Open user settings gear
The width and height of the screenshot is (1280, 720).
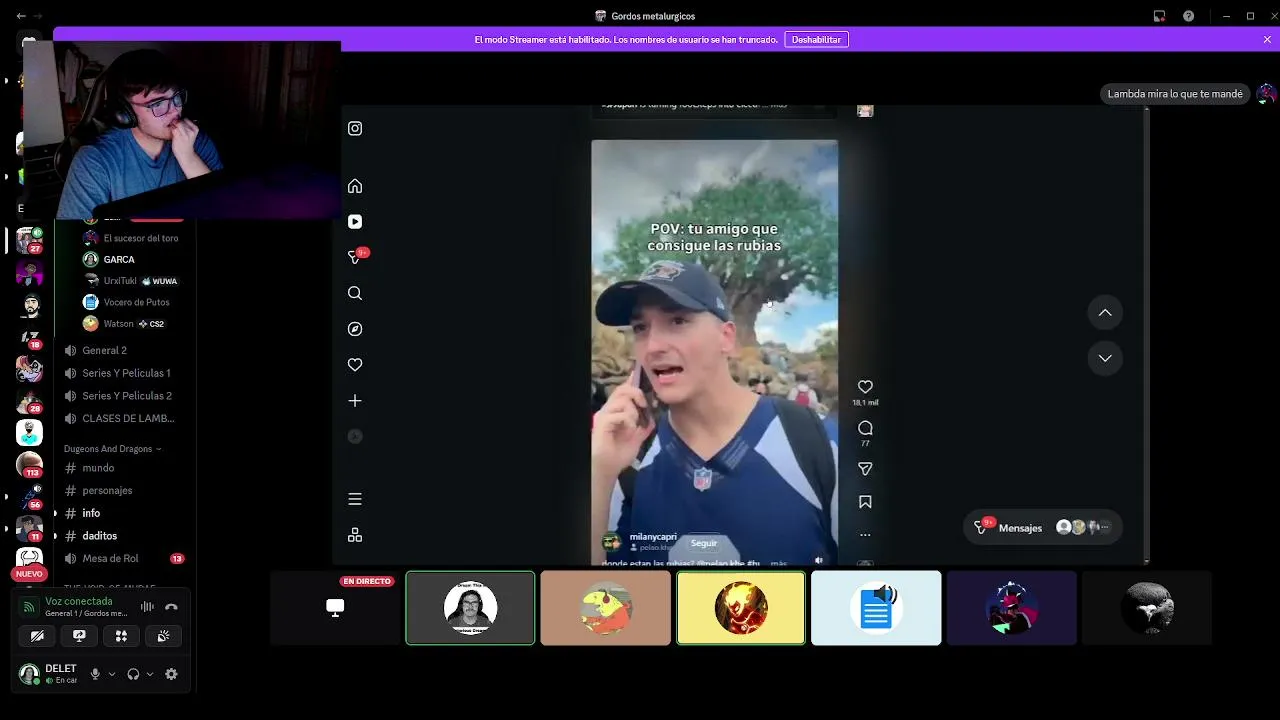coord(171,674)
